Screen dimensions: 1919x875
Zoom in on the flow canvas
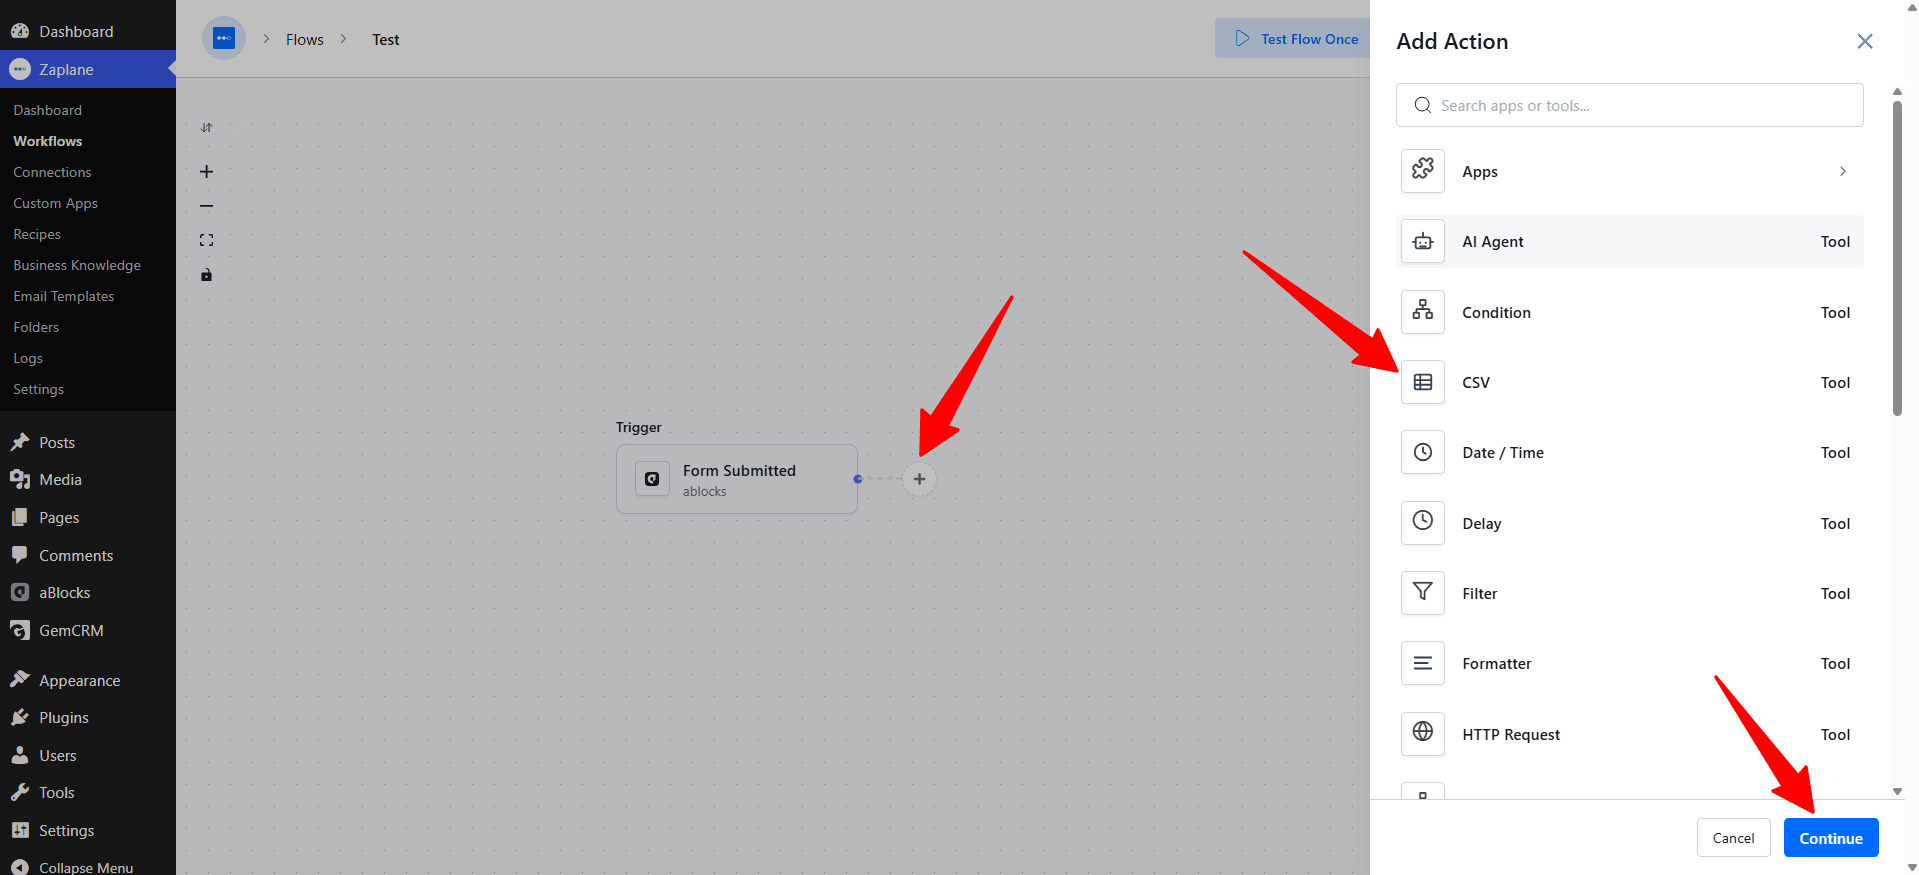[x=206, y=172]
